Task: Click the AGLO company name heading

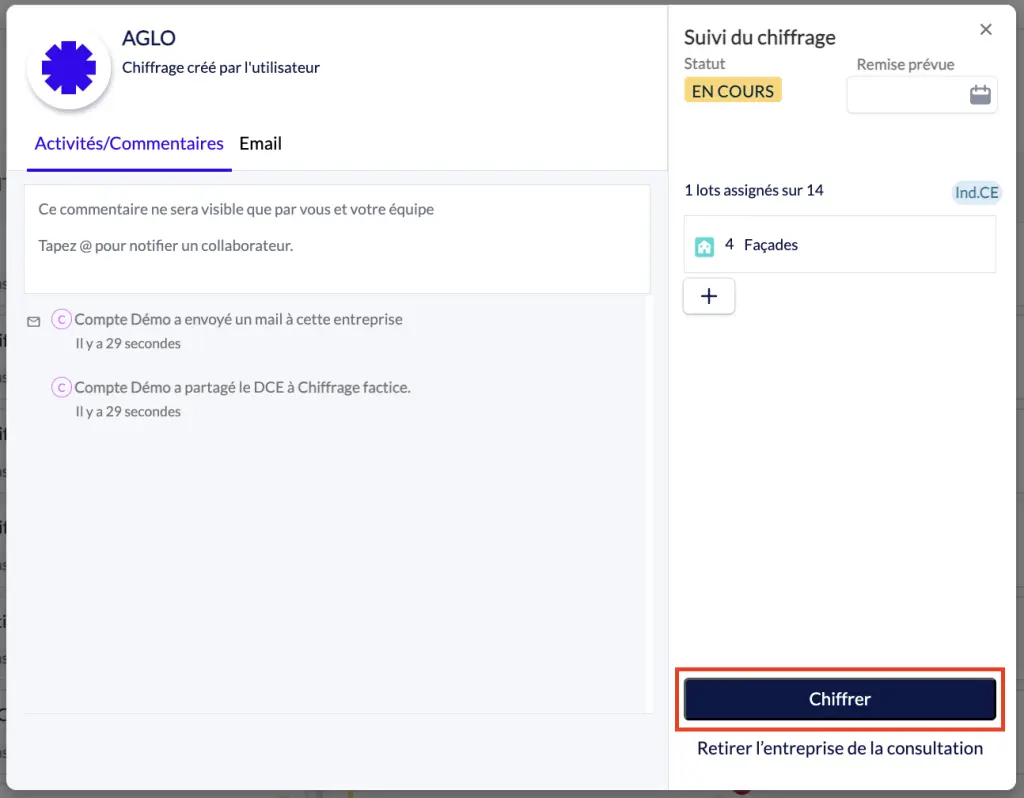Action: 149,38
